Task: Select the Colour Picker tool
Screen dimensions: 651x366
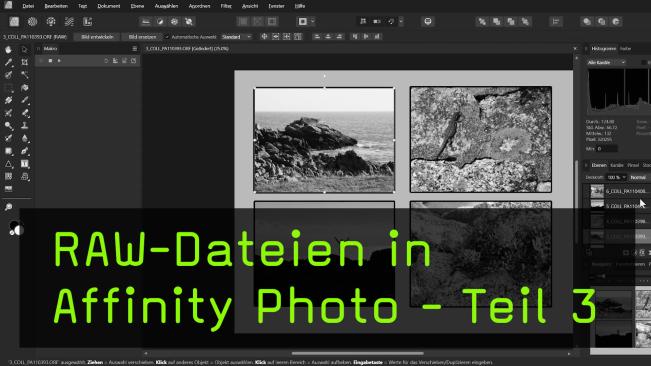Action: pyautogui.click(x=8, y=62)
